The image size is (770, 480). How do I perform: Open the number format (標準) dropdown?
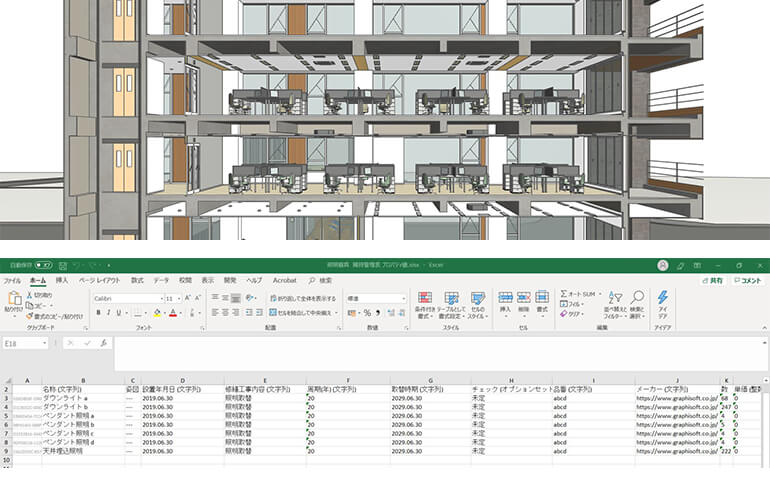(403, 299)
